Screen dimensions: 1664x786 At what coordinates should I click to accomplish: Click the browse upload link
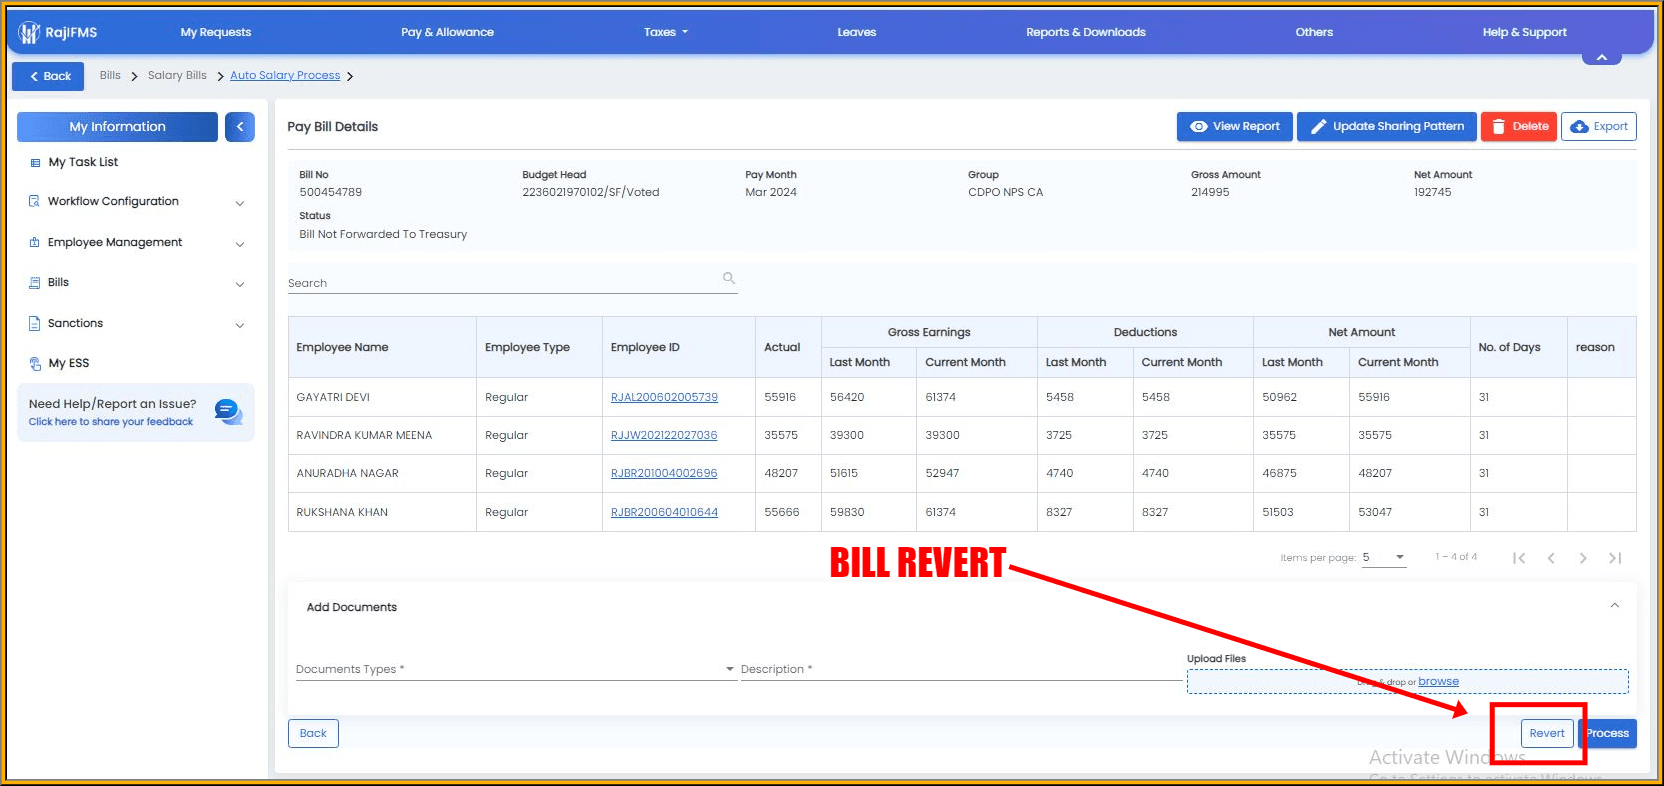pyautogui.click(x=1438, y=681)
